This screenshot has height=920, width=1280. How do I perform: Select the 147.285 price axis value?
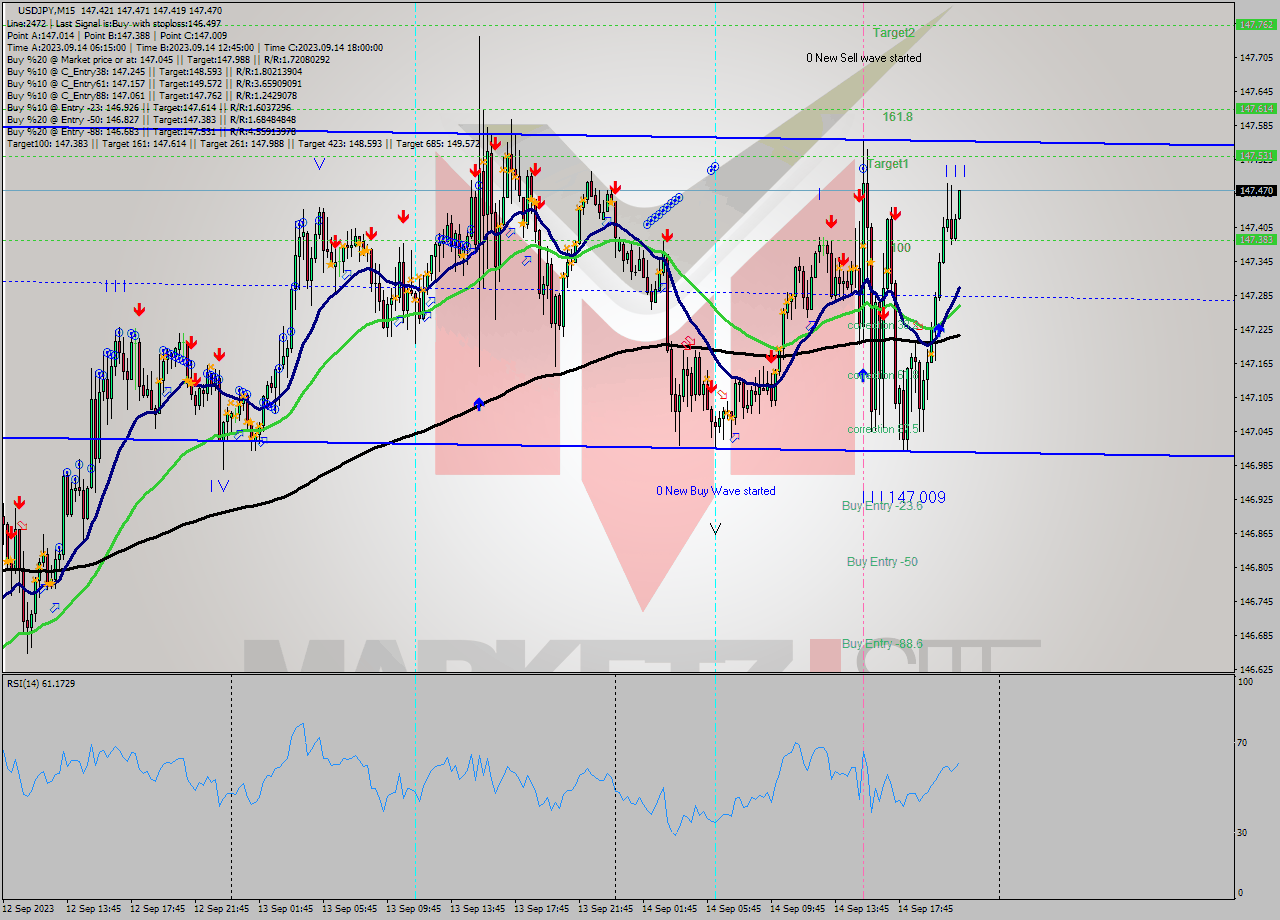tap(1256, 296)
